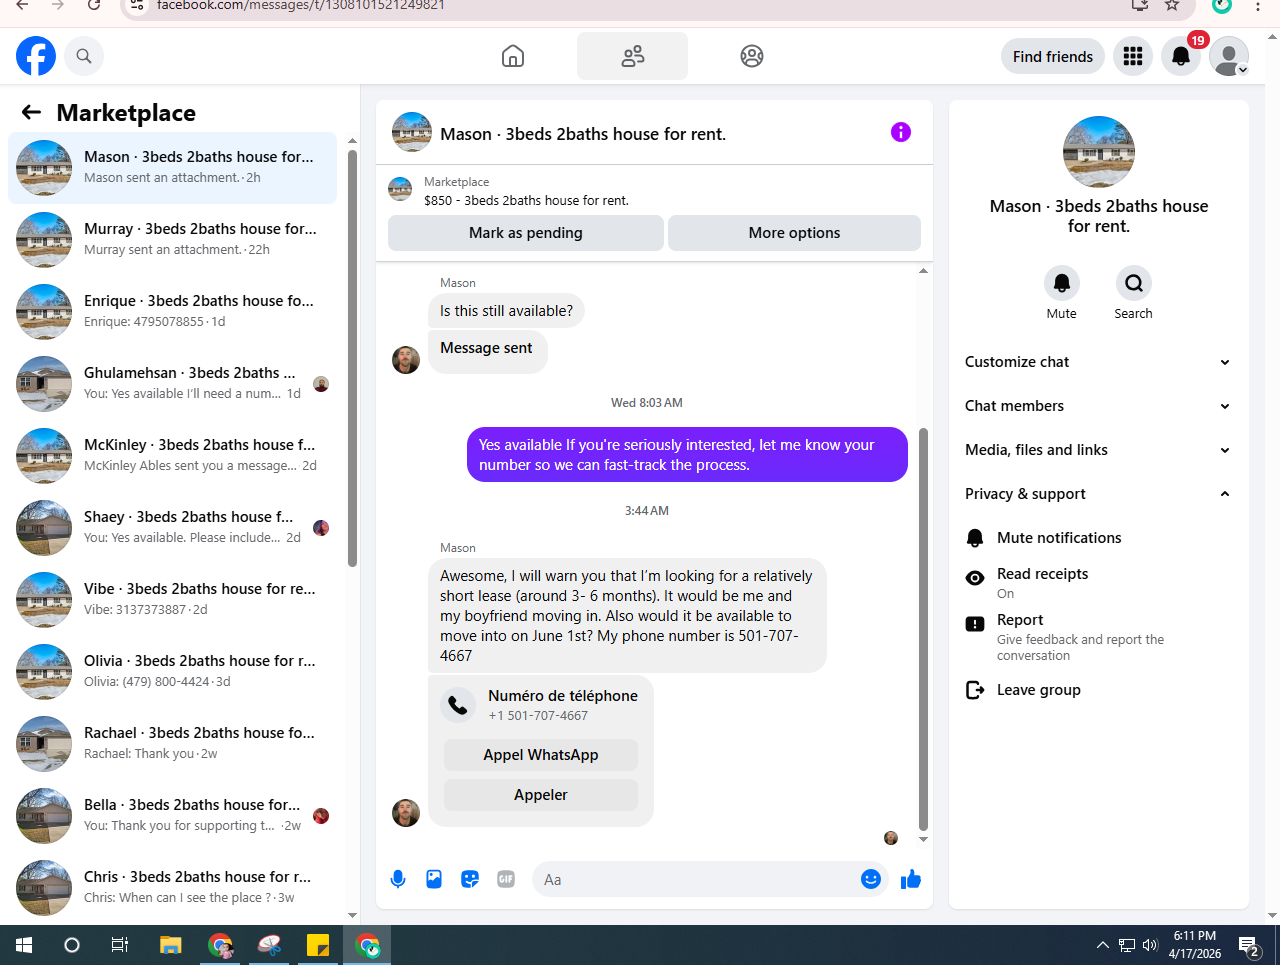The height and width of the screenshot is (965, 1280).
Task: Click the phone icon in number card
Action: point(458,705)
